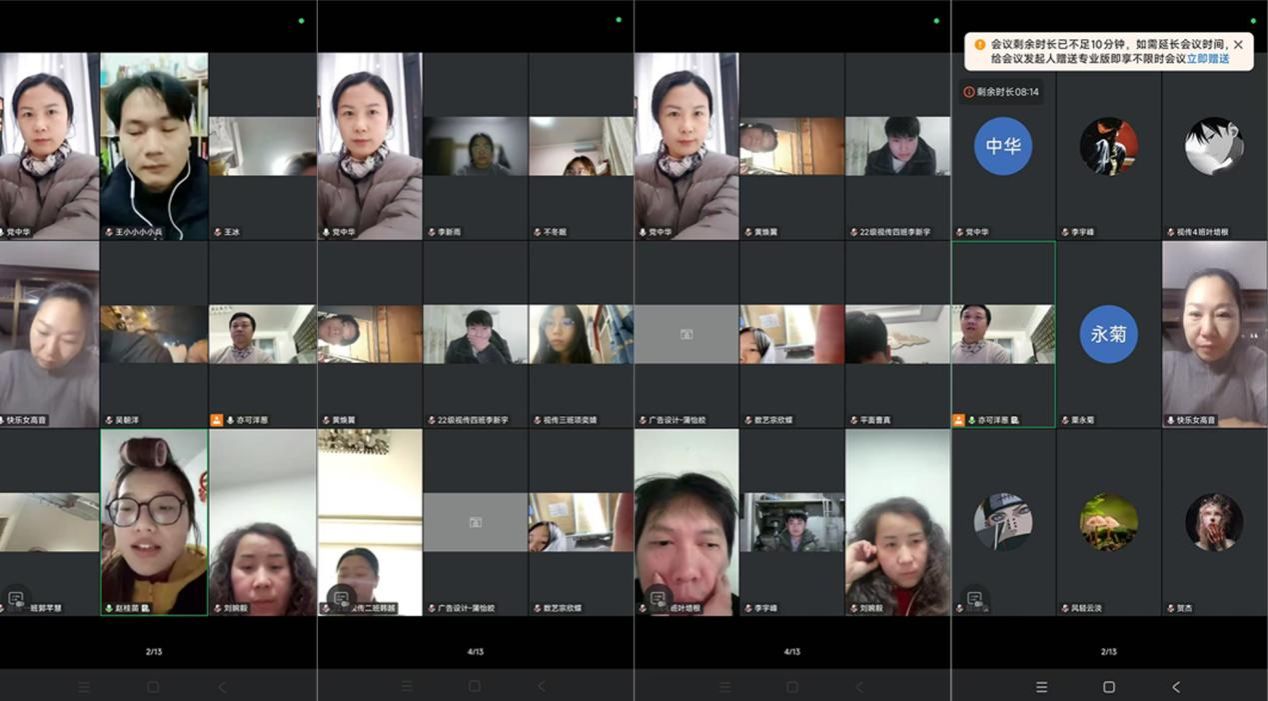This screenshot has width=1268, height=701.
Task: Tap the 剩余时长 08:14 countdown badge
Action: pos(1001,92)
